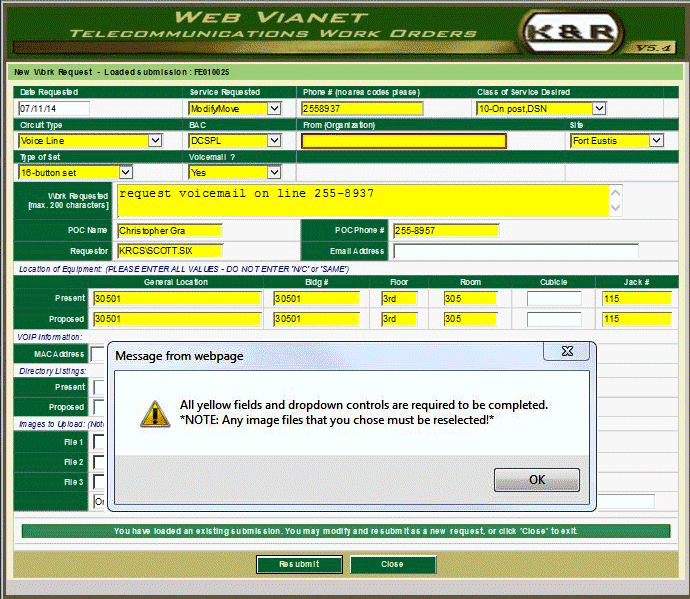Click the Present Jack # field

coord(637,298)
